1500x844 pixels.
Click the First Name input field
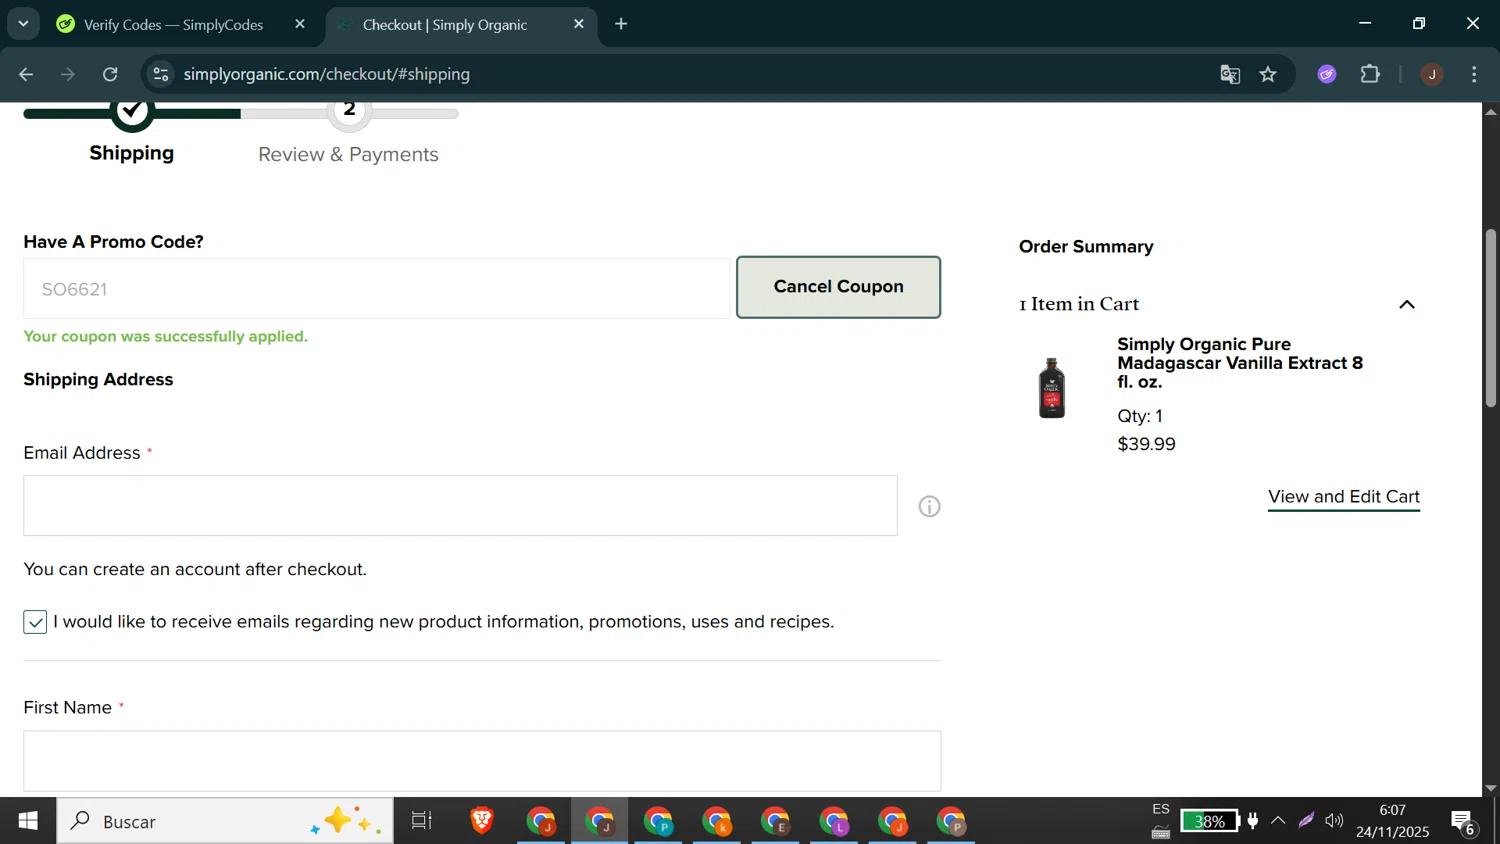click(x=482, y=761)
